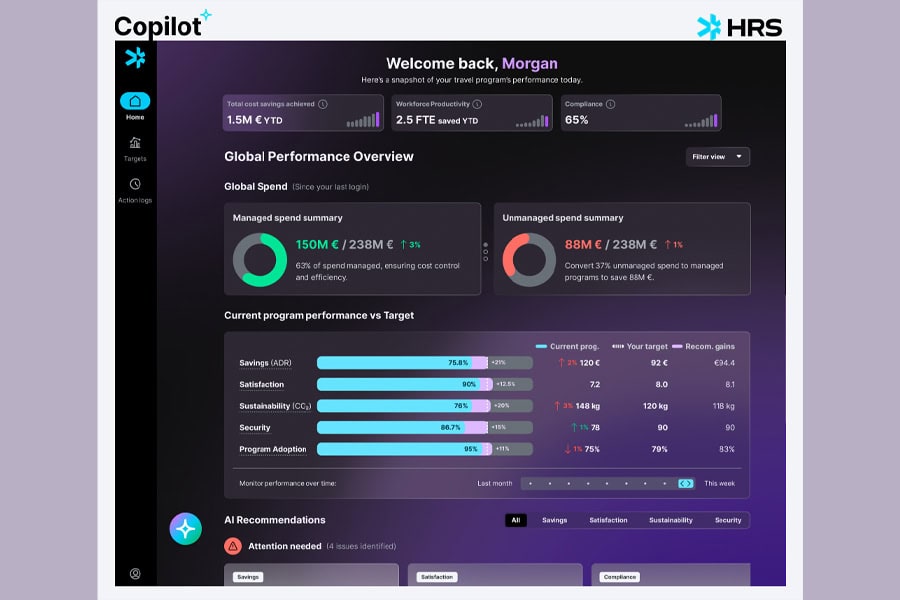Show info for Total cost savings achieved
The image size is (900, 600).
[x=323, y=104]
